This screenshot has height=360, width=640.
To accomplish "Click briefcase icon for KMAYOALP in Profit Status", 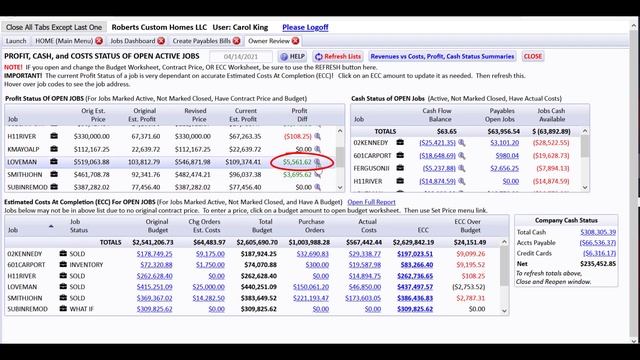I will [54, 149].
